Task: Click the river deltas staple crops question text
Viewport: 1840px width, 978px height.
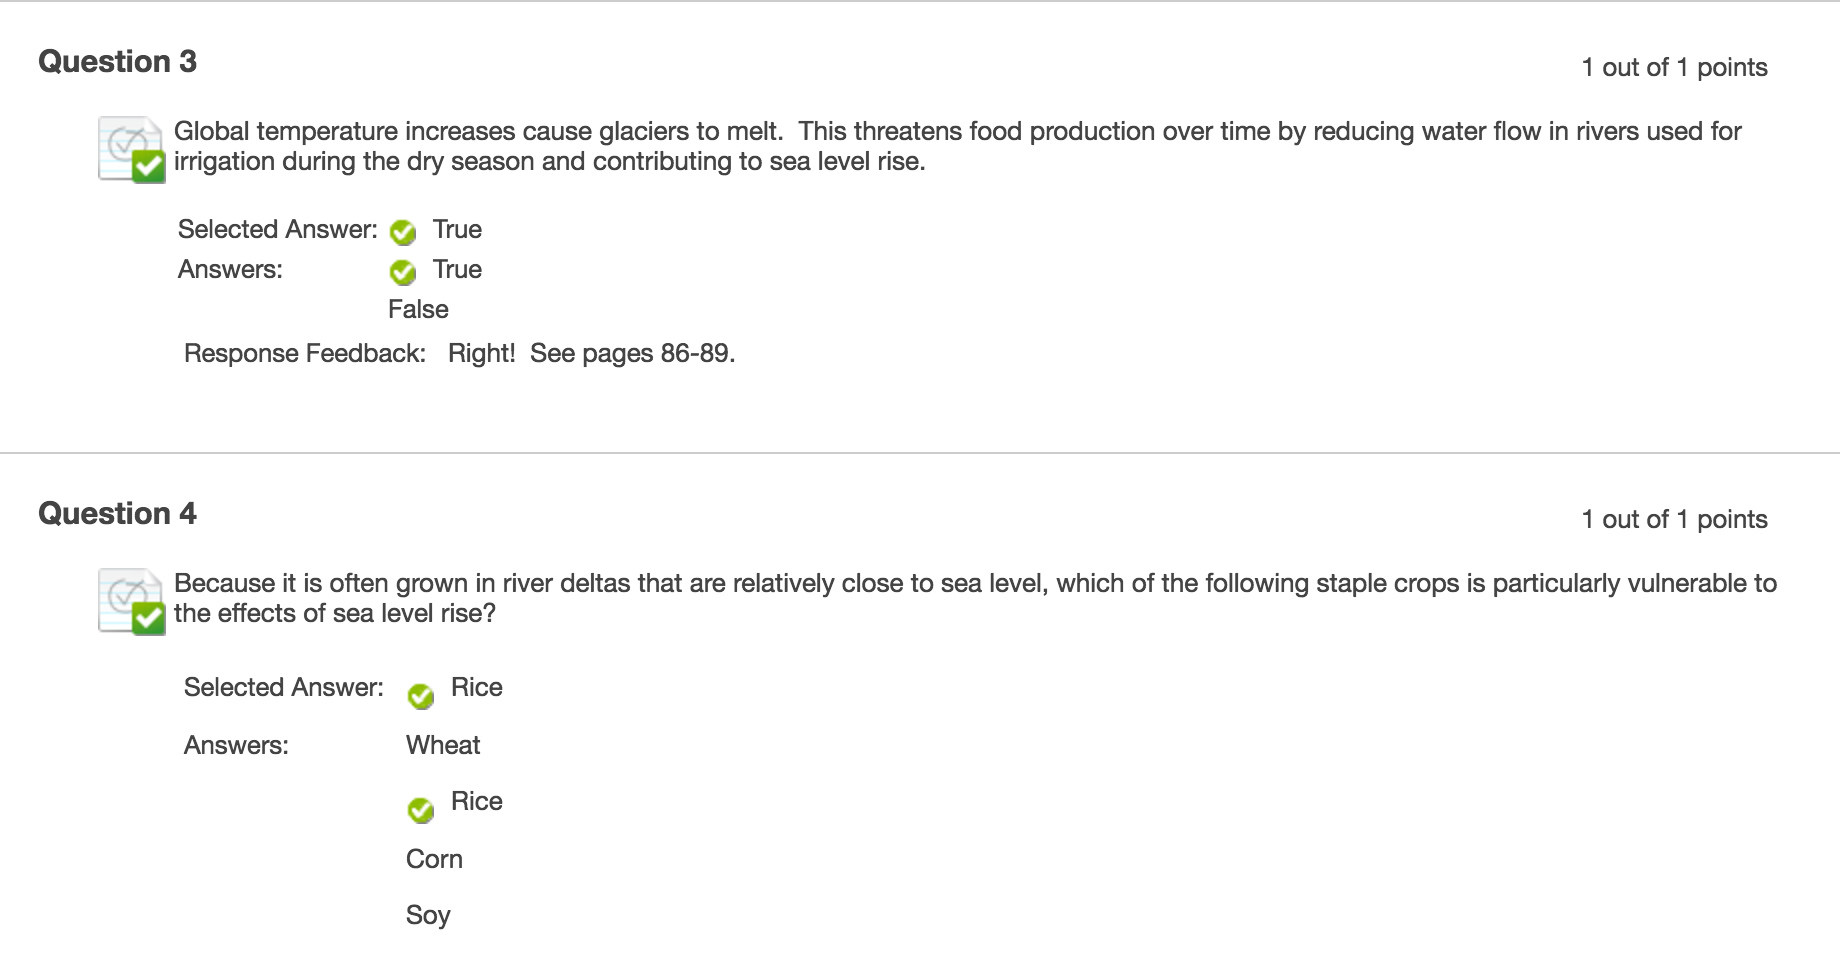Action: (975, 598)
